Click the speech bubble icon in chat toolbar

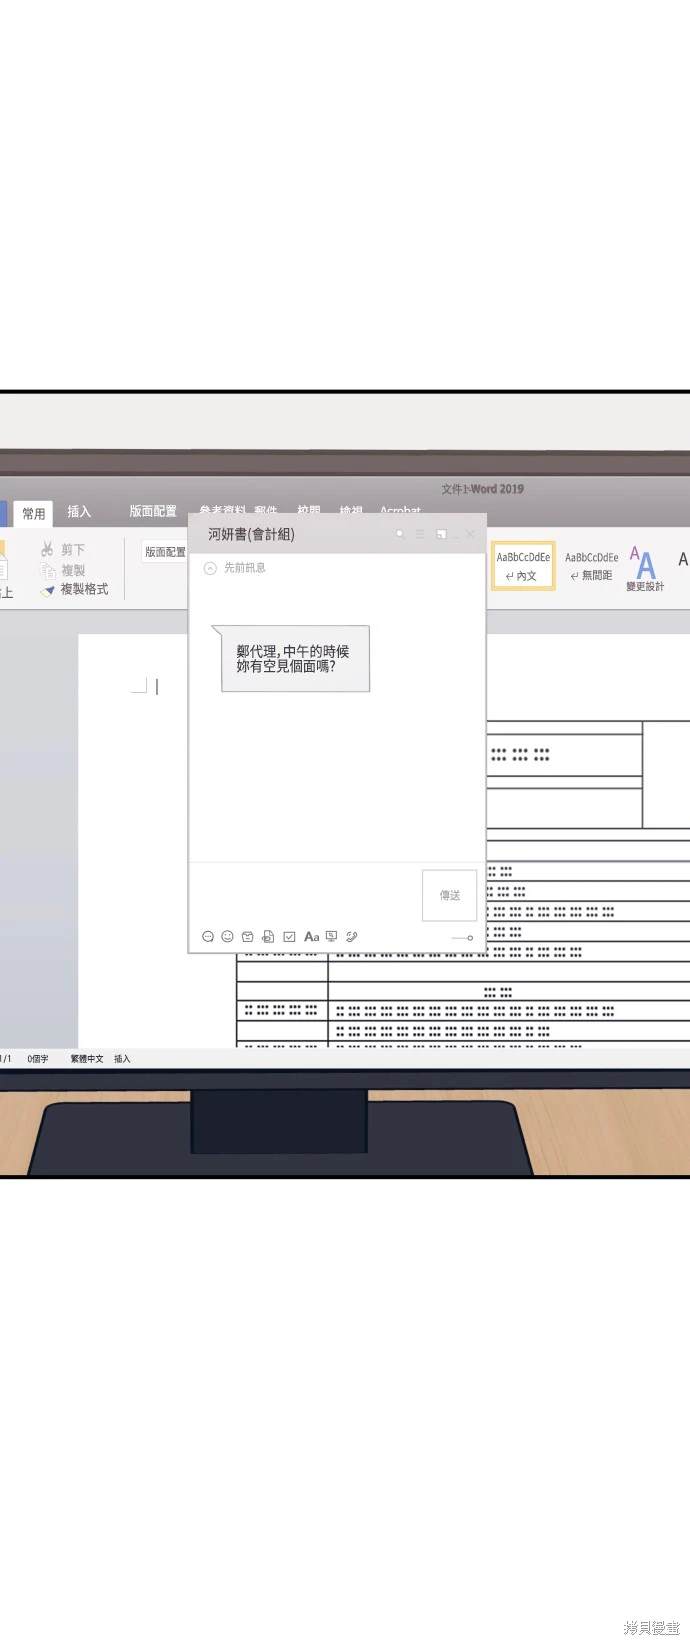point(208,937)
